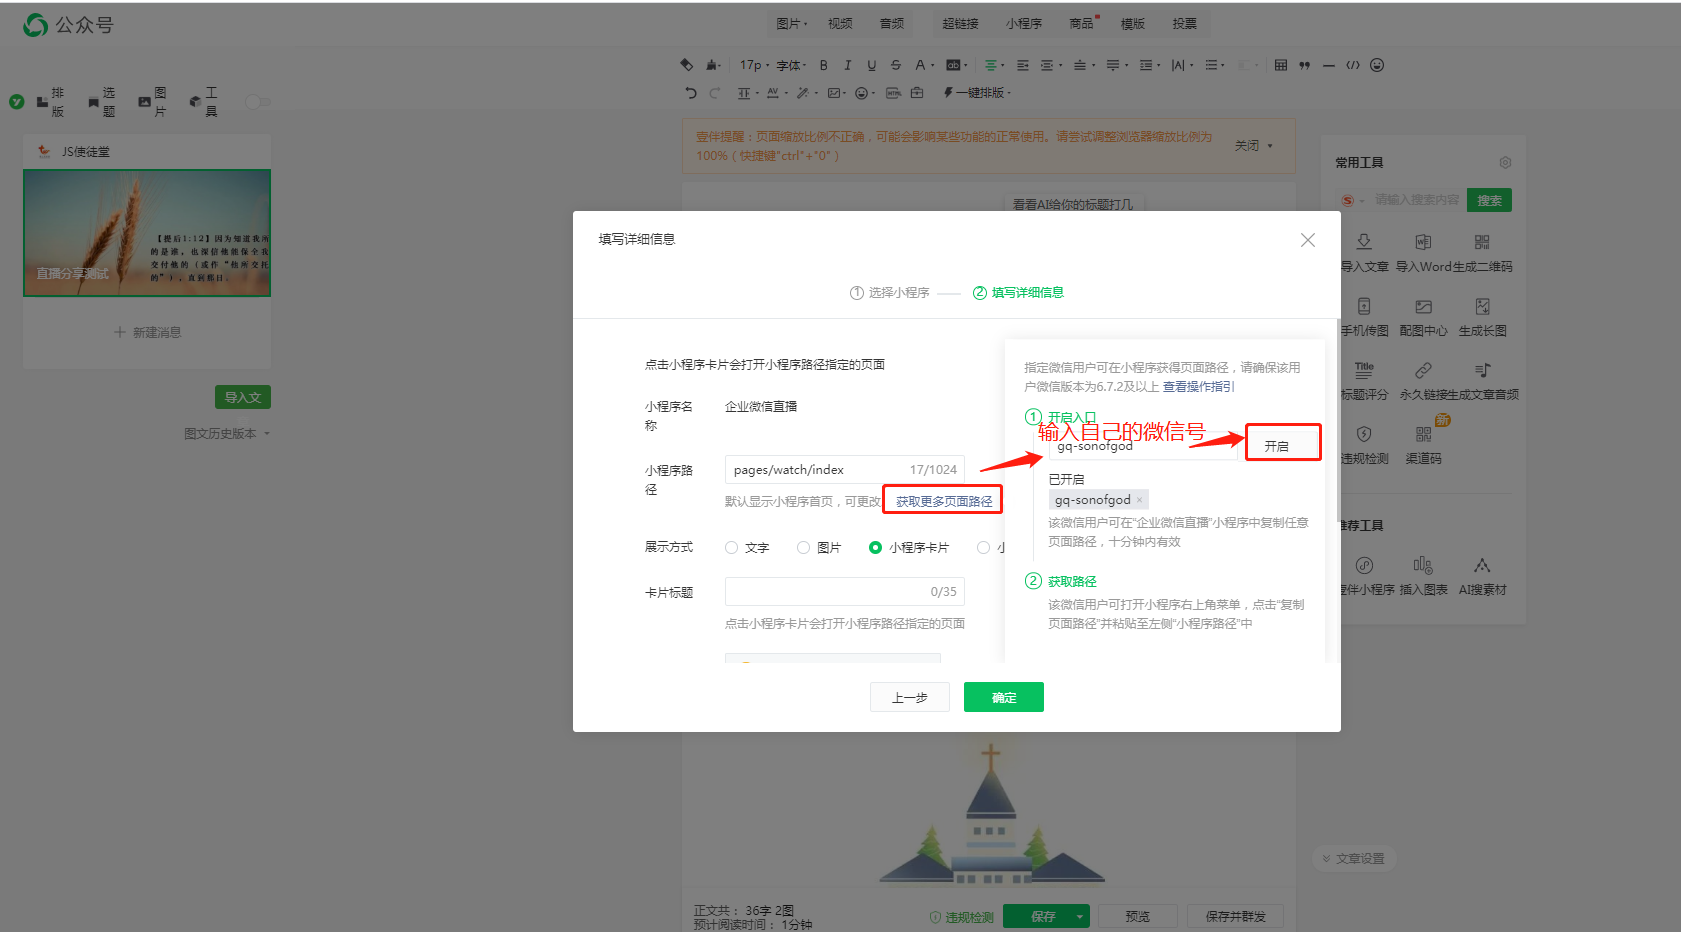Open 永久链接 tool icon
1681x932 pixels.
click(1423, 370)
